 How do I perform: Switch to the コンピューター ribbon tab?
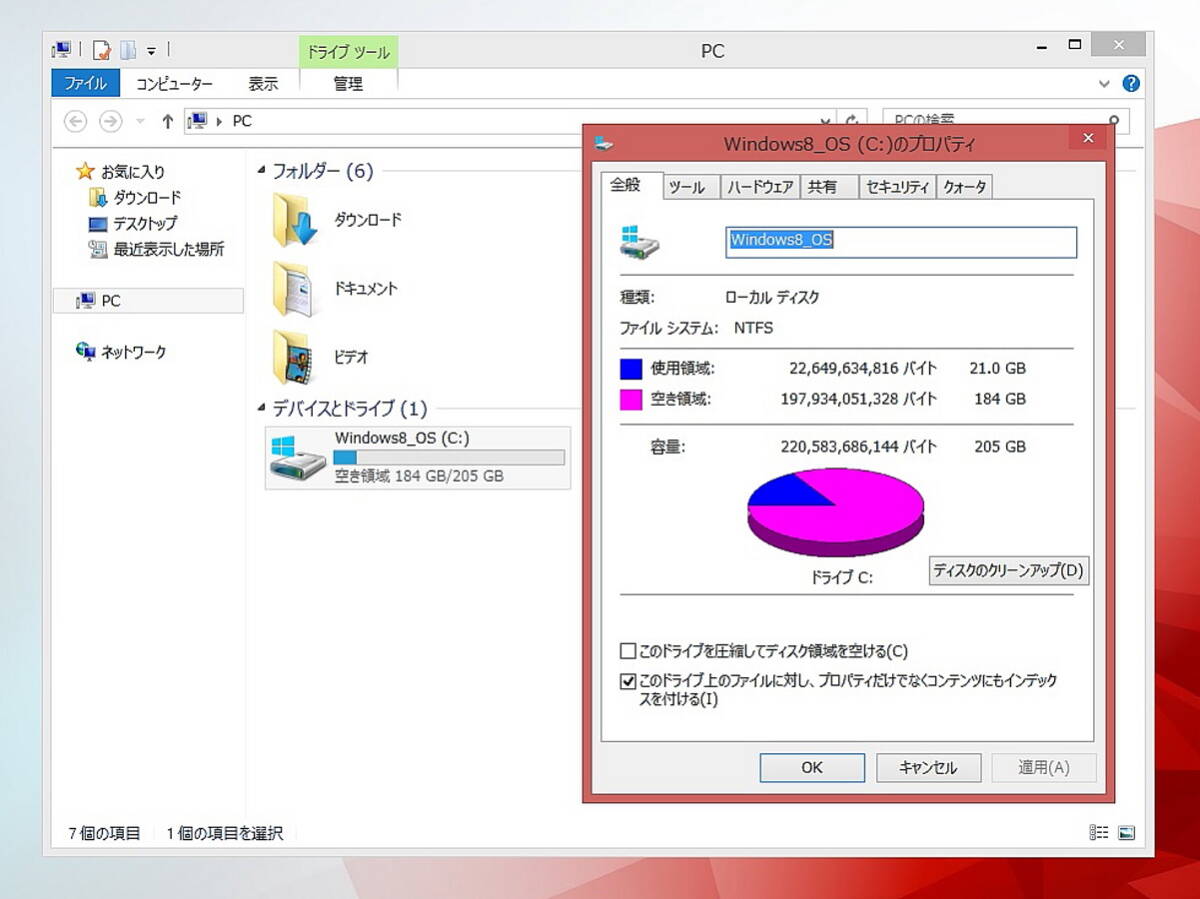(174, 84)
